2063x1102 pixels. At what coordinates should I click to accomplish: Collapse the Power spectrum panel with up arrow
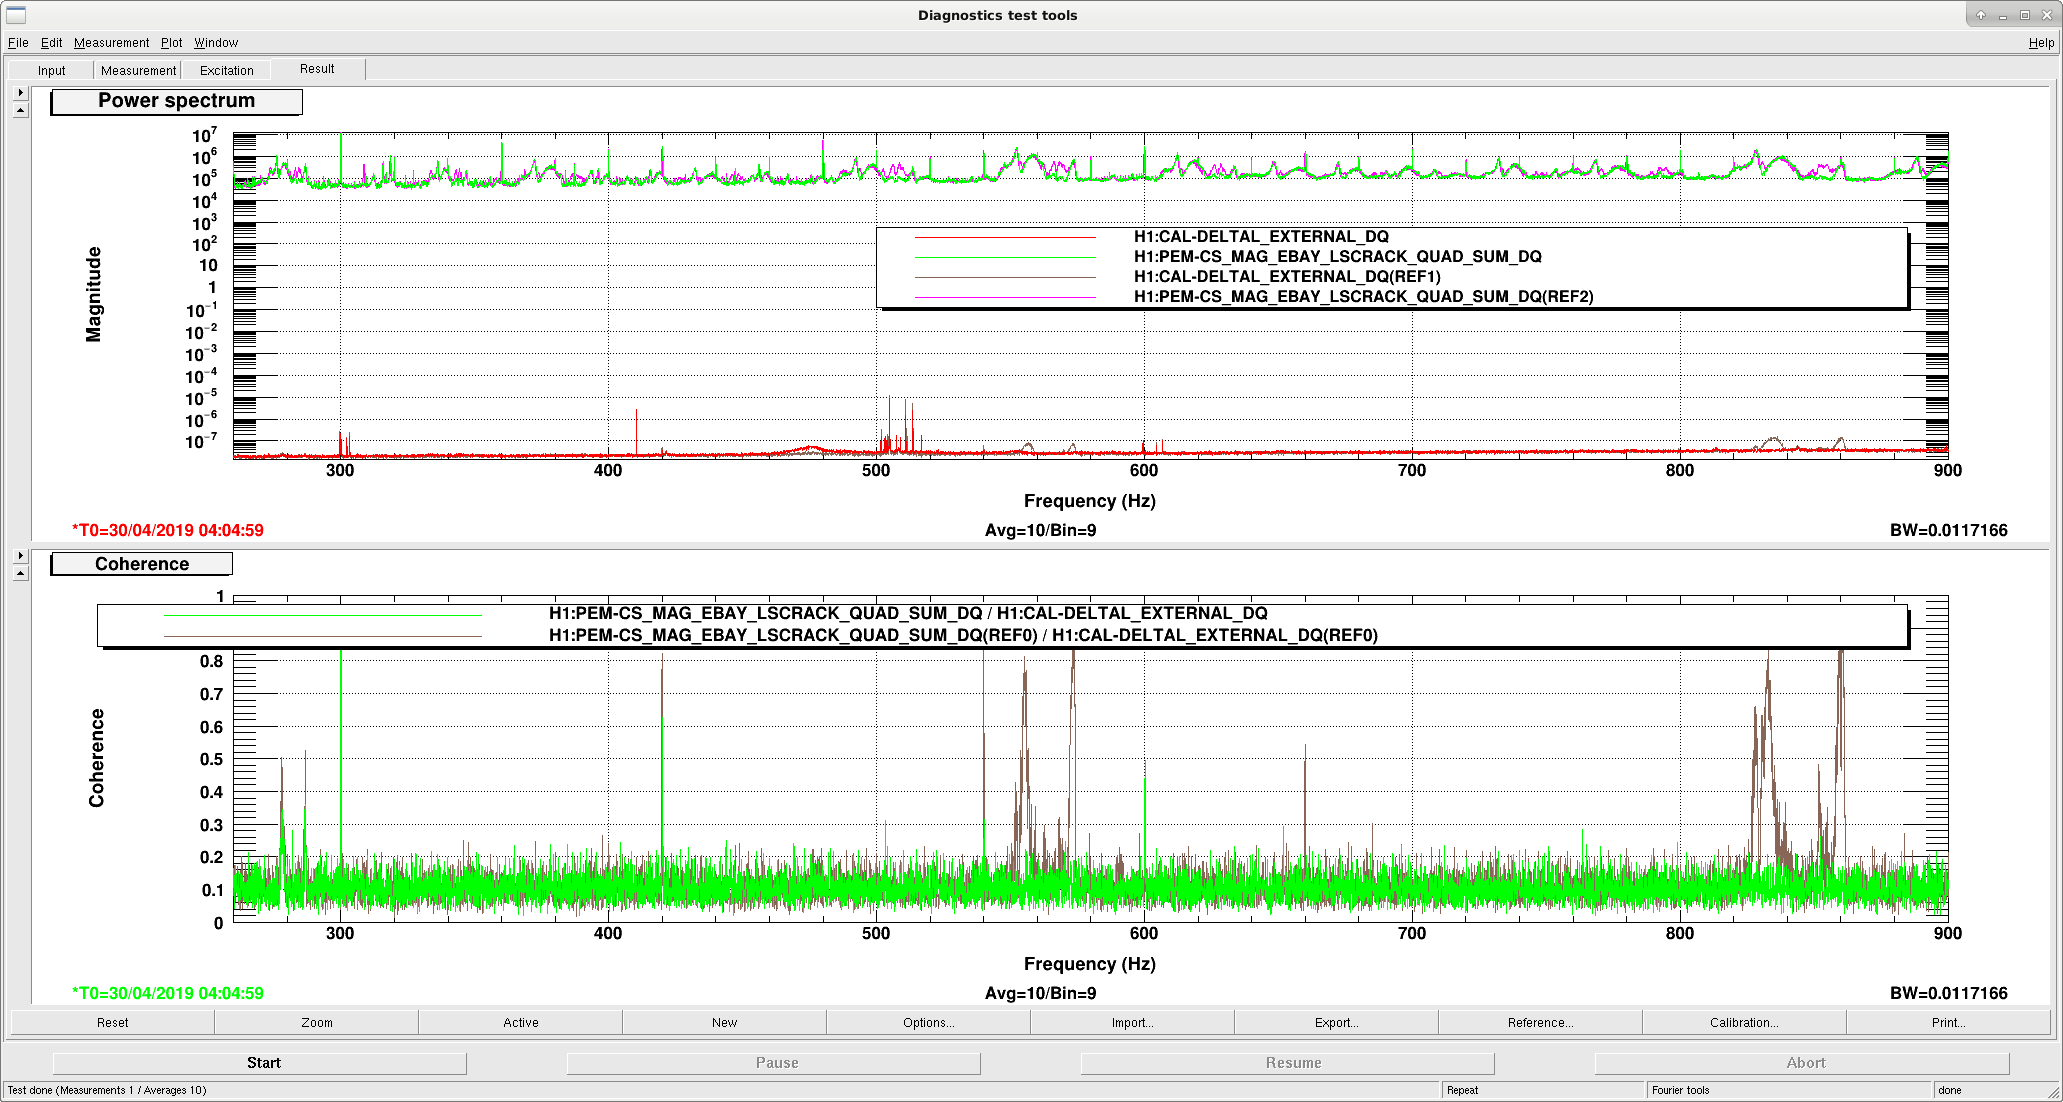pyautogui.click(x=21, y=110)
